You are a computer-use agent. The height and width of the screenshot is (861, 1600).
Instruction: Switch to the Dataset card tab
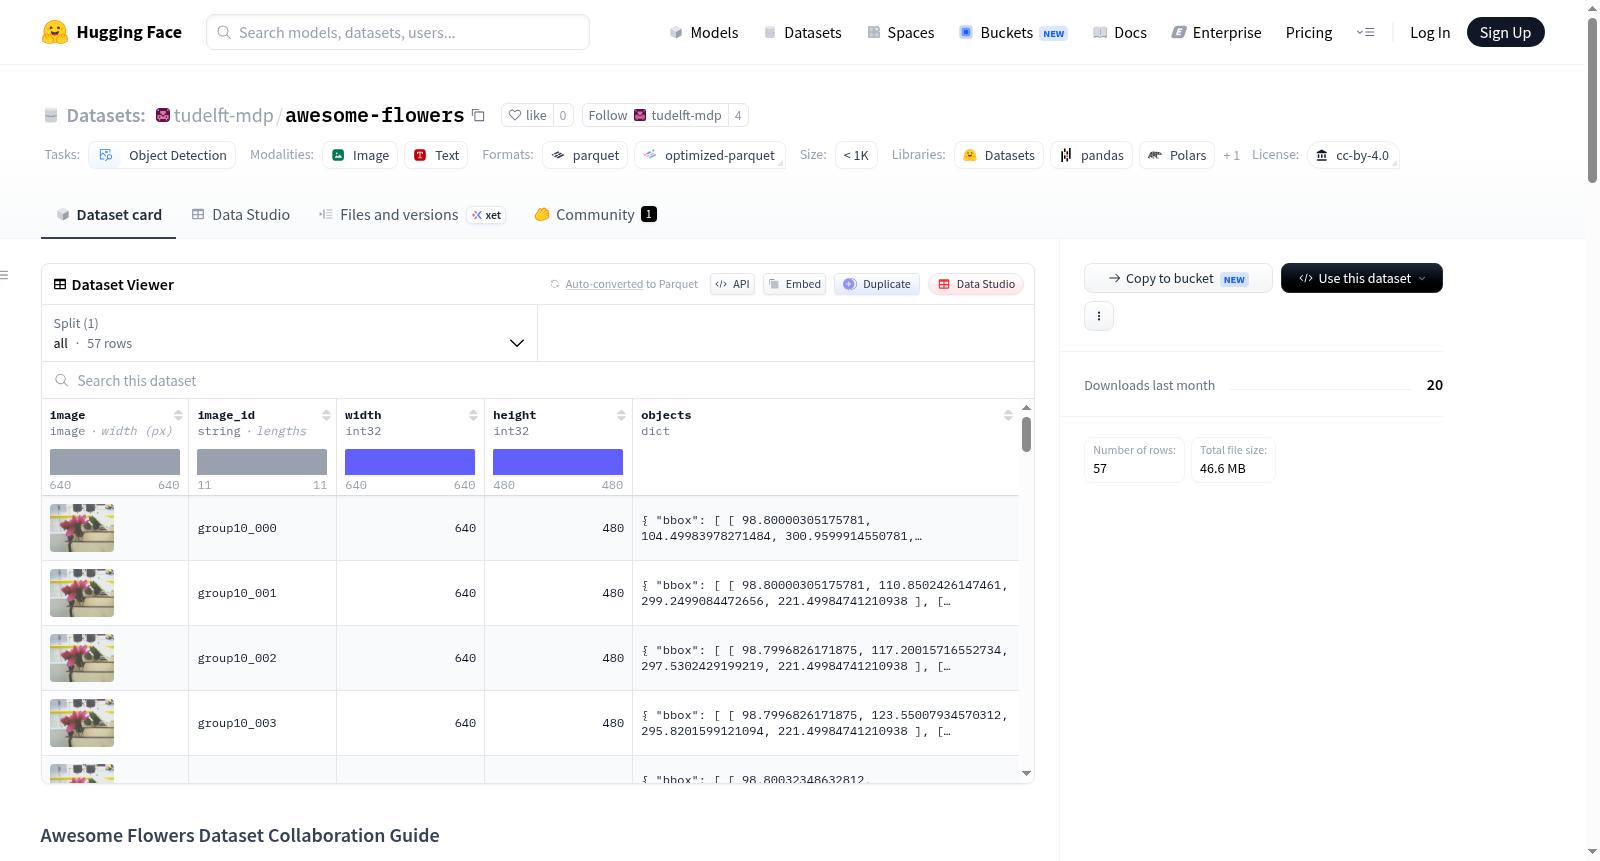108,214
